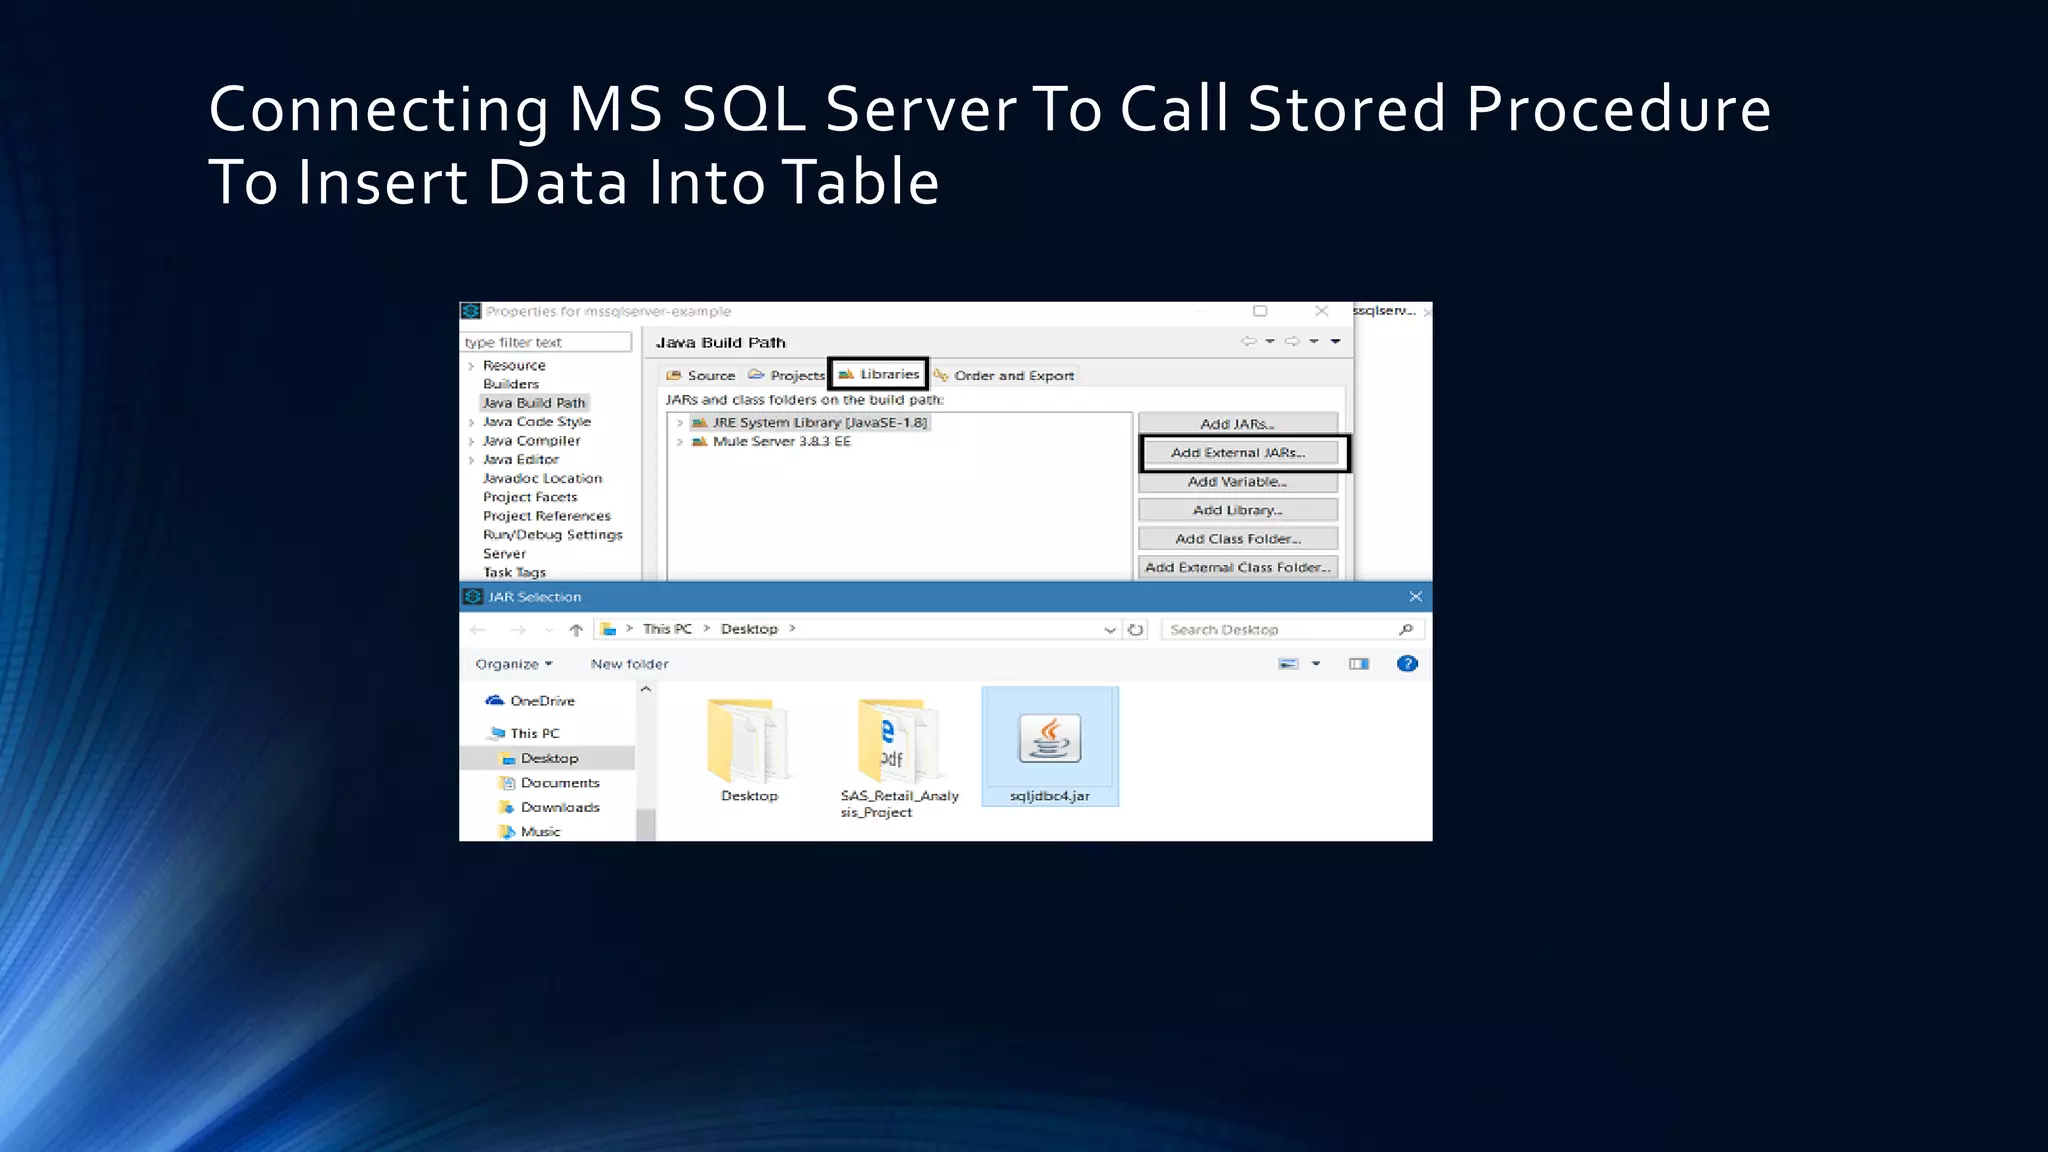The width and height of the screenshot is (2048, 1152).
Task: Select Project References entry
Action: tap(546, 516)
